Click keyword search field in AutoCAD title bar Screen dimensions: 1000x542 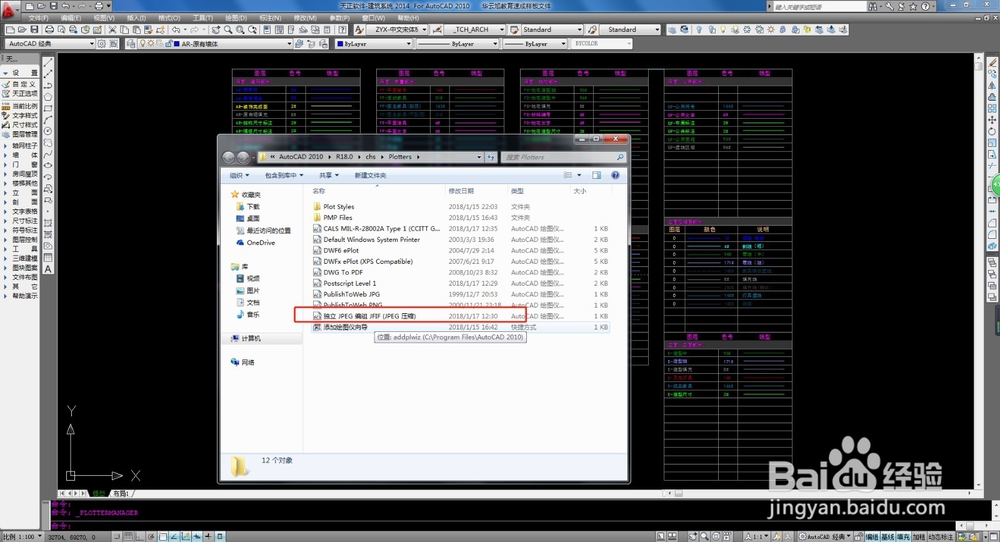[x=820, y=6]
